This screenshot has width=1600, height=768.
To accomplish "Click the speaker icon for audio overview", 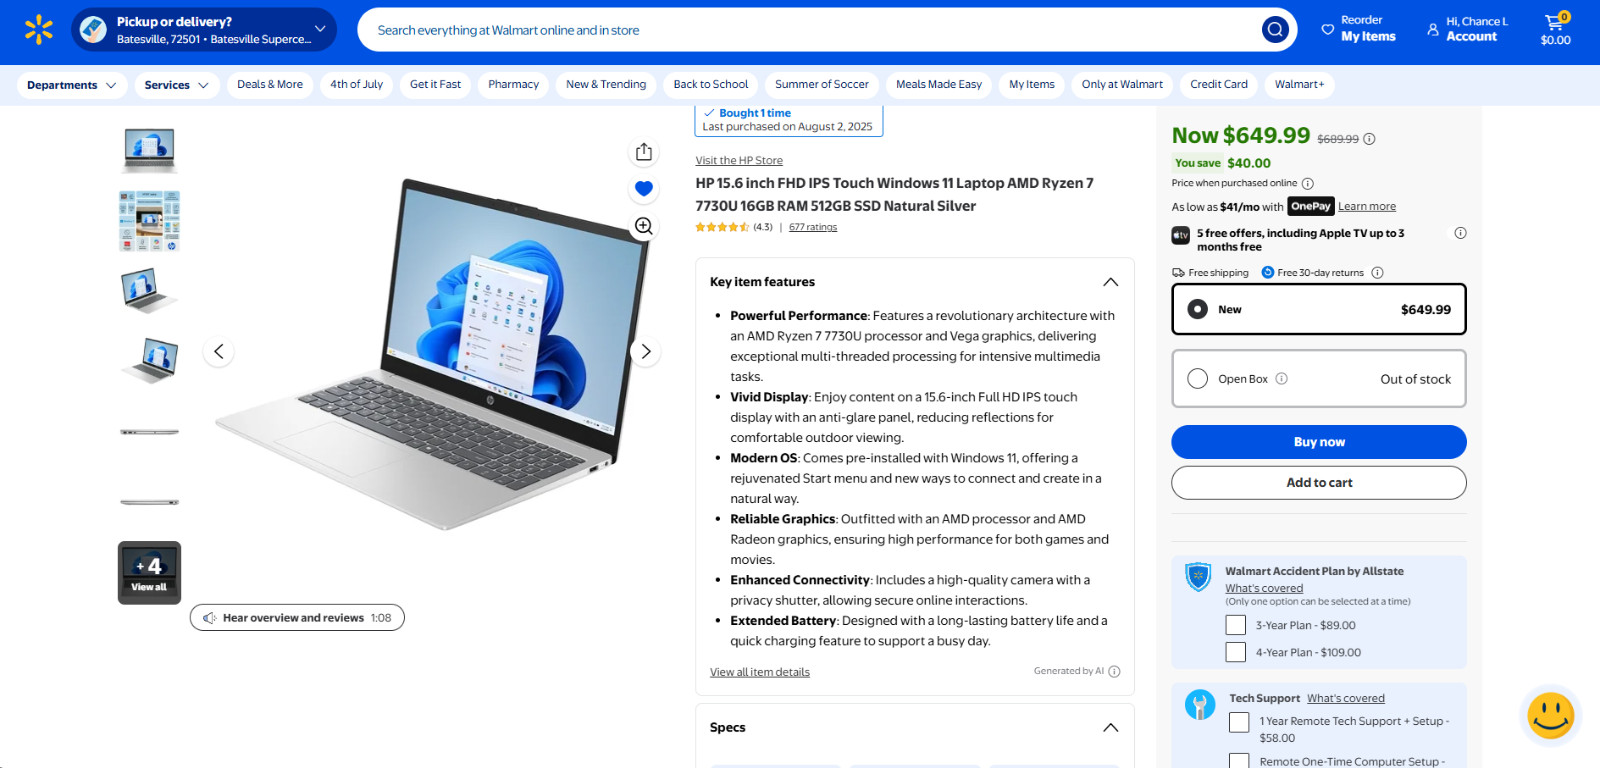I will pyautogui.click(x=210, y=618).
